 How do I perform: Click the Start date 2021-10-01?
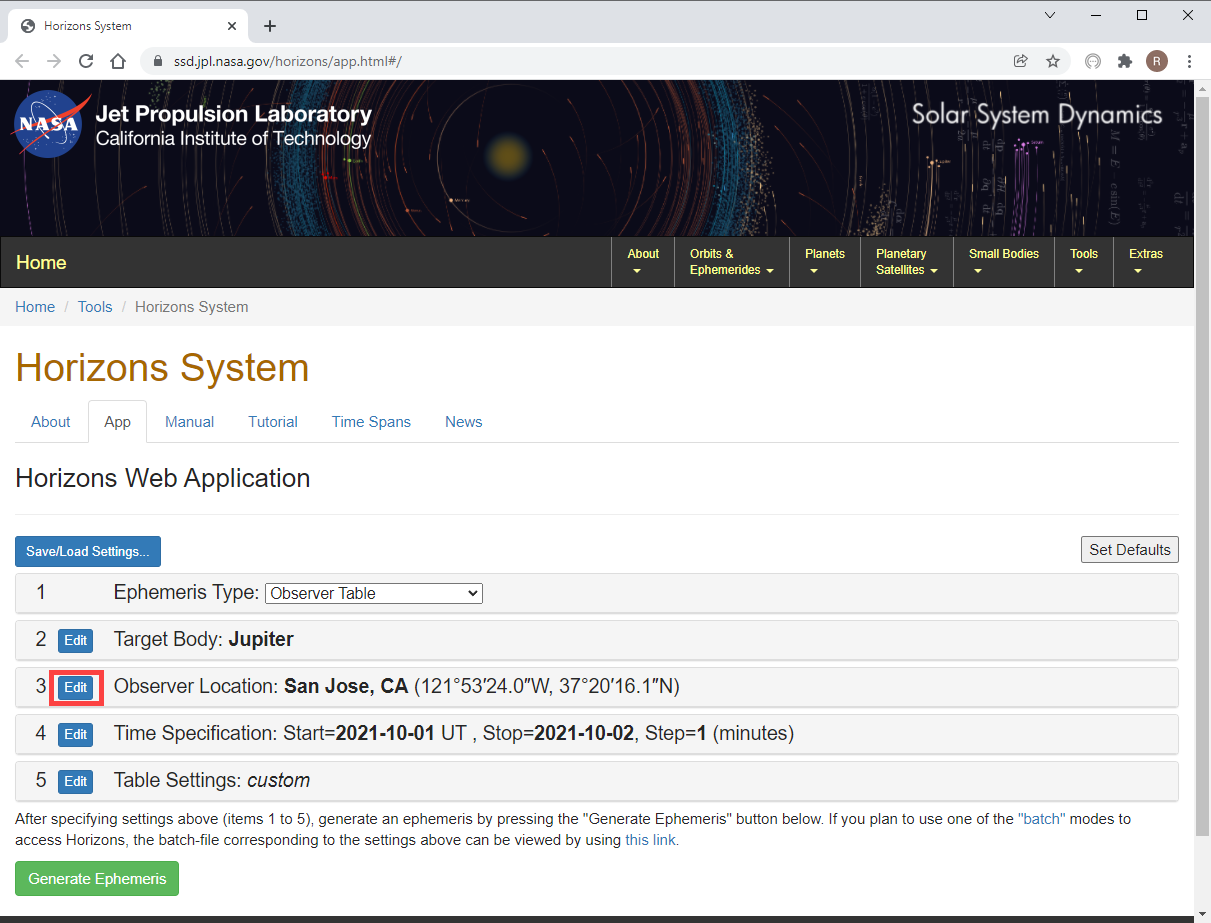point(385,733)
